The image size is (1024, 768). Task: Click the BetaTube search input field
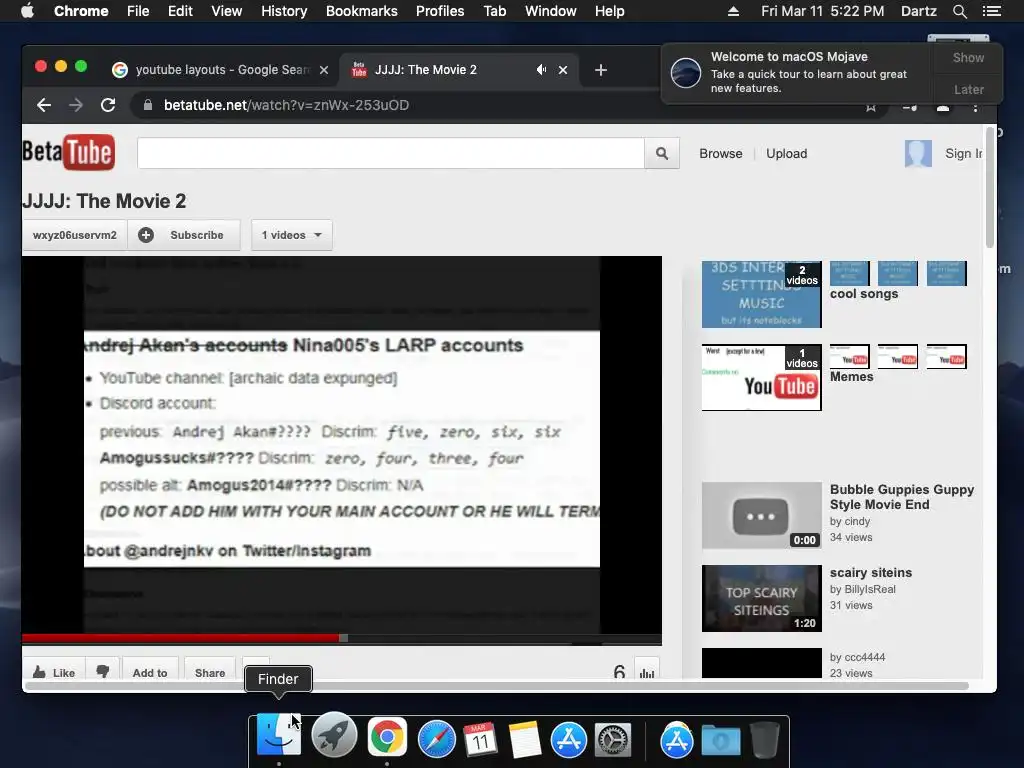pyautogui.click(x=391, y=153)
